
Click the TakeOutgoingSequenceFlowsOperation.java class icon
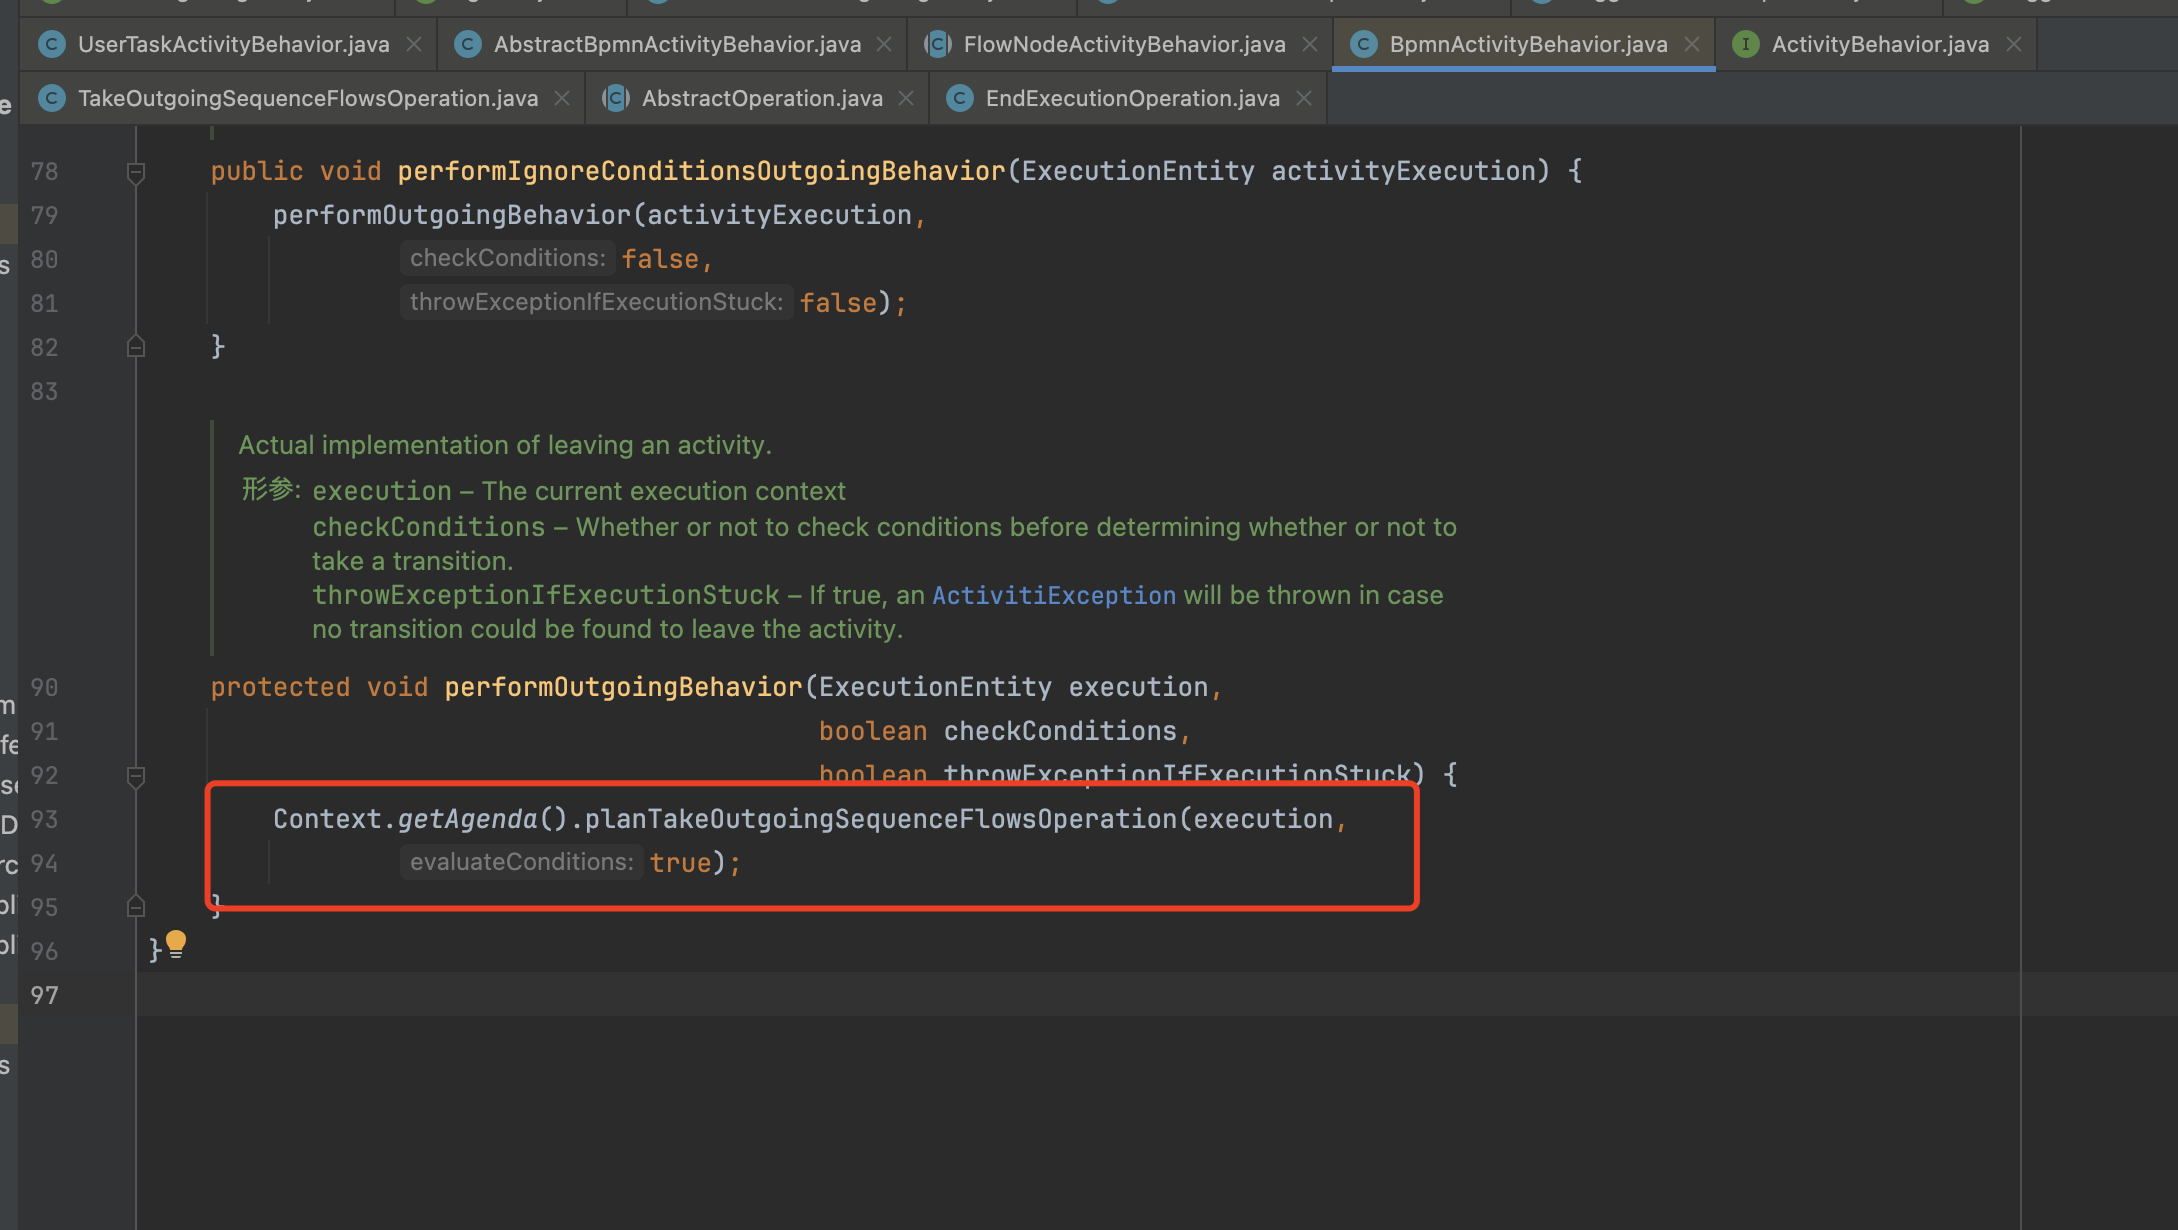tap(52, 98)
